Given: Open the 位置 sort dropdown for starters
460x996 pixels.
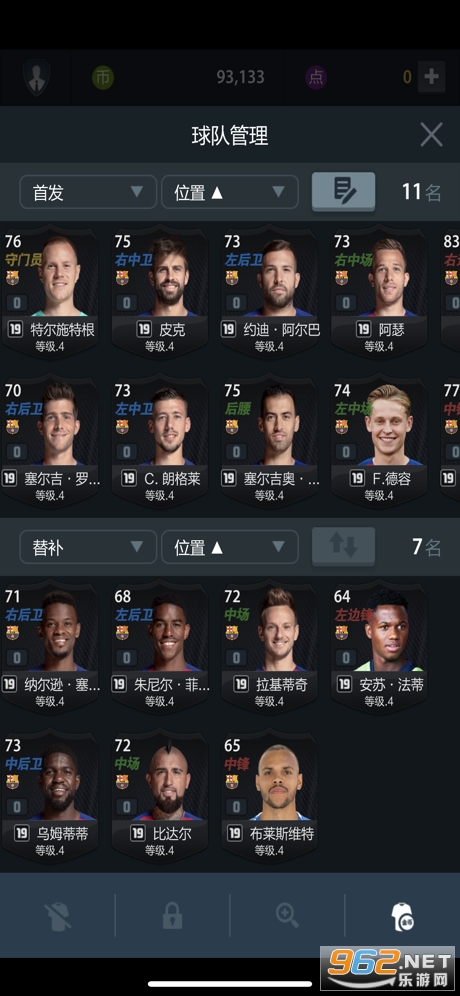Looking at the screenshot, I should pos(229,192).
